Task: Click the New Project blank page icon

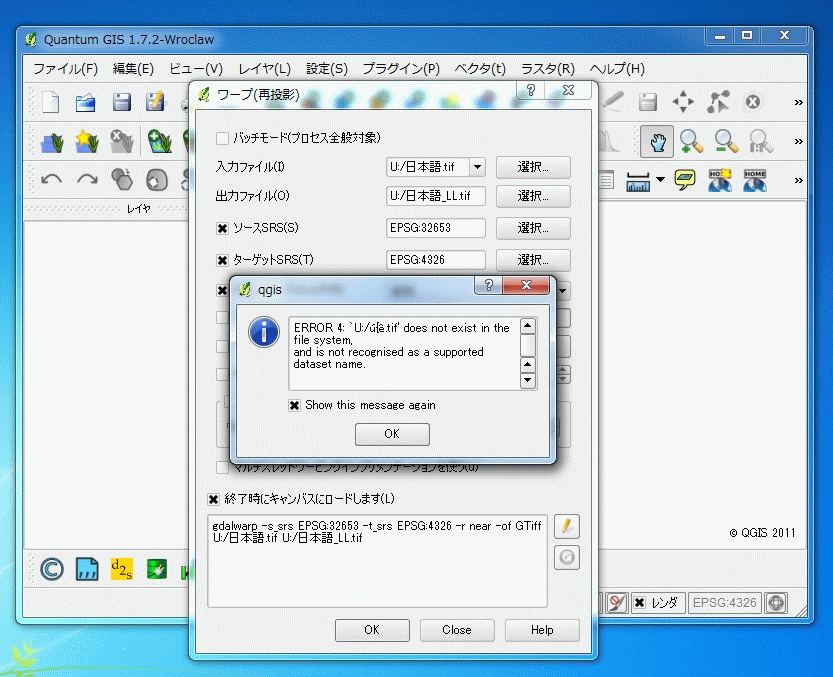Action: point(51,102)
